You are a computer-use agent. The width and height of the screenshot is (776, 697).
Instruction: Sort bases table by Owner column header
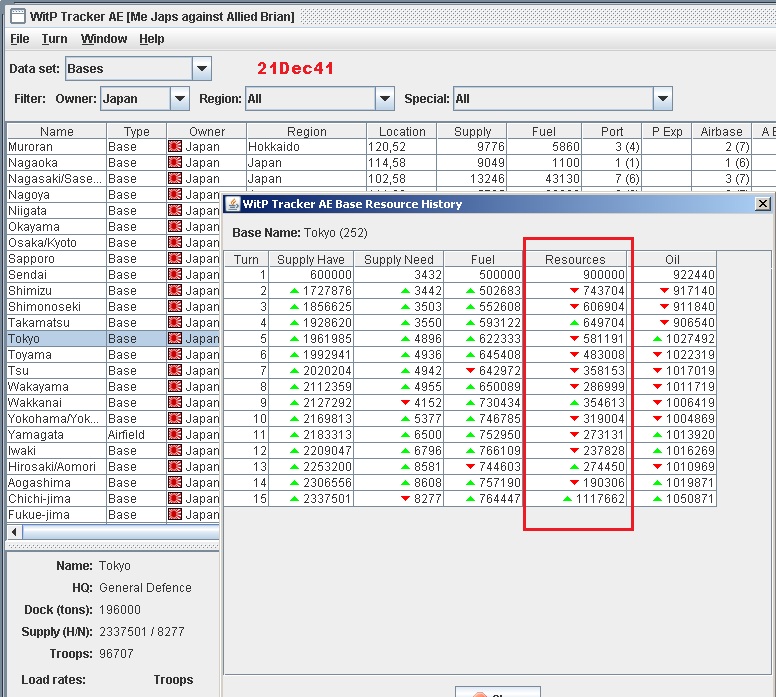click(x=207, y=131)
